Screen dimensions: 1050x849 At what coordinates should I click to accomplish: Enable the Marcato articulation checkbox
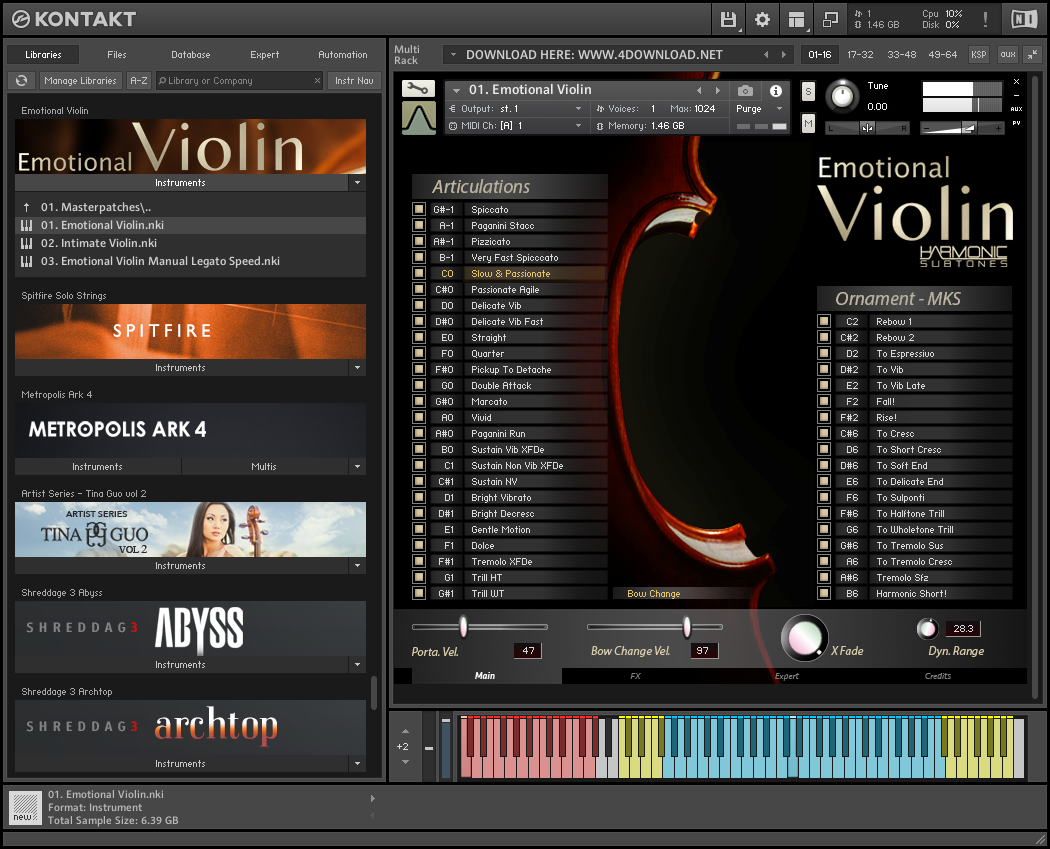pos(419,401)
